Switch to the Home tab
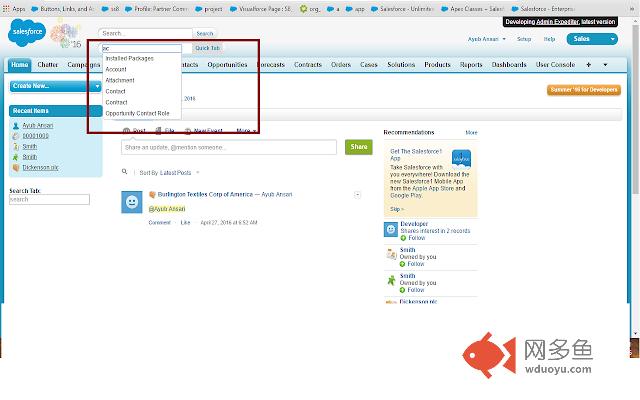This screenshot has height=400, width=640. tap(20, 64)
